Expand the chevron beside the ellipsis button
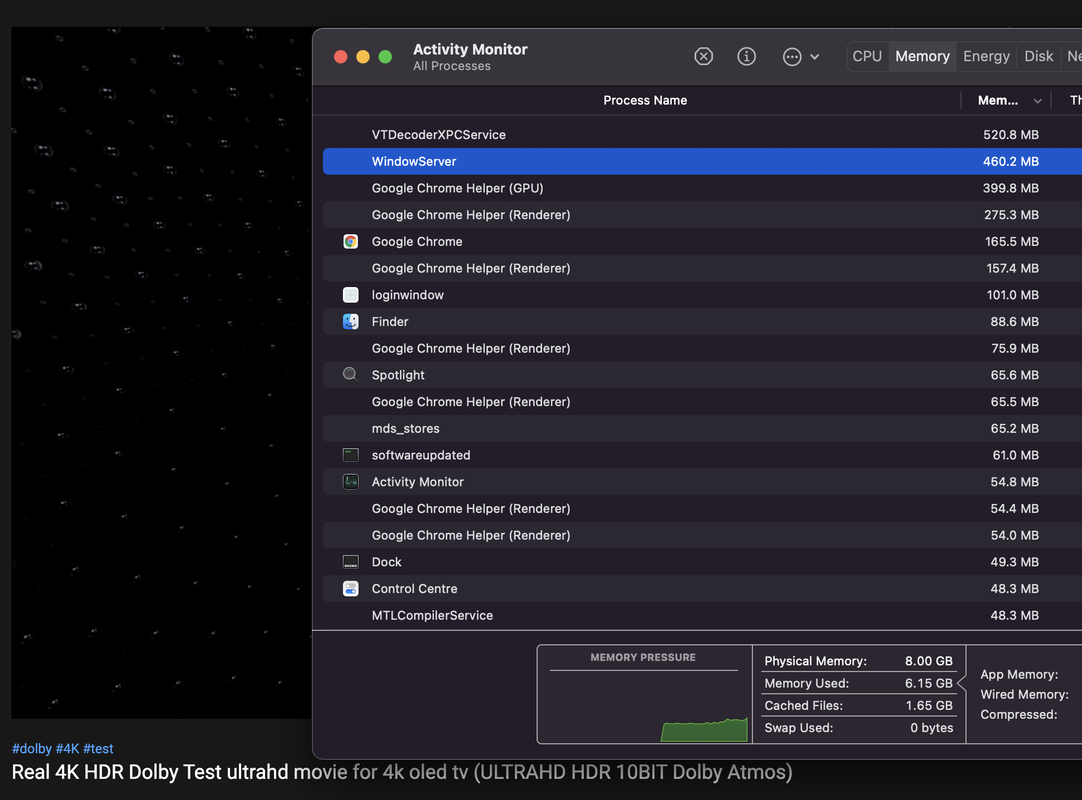The height and width of the screenshot is (800, 1082). (x=814, y=57)
